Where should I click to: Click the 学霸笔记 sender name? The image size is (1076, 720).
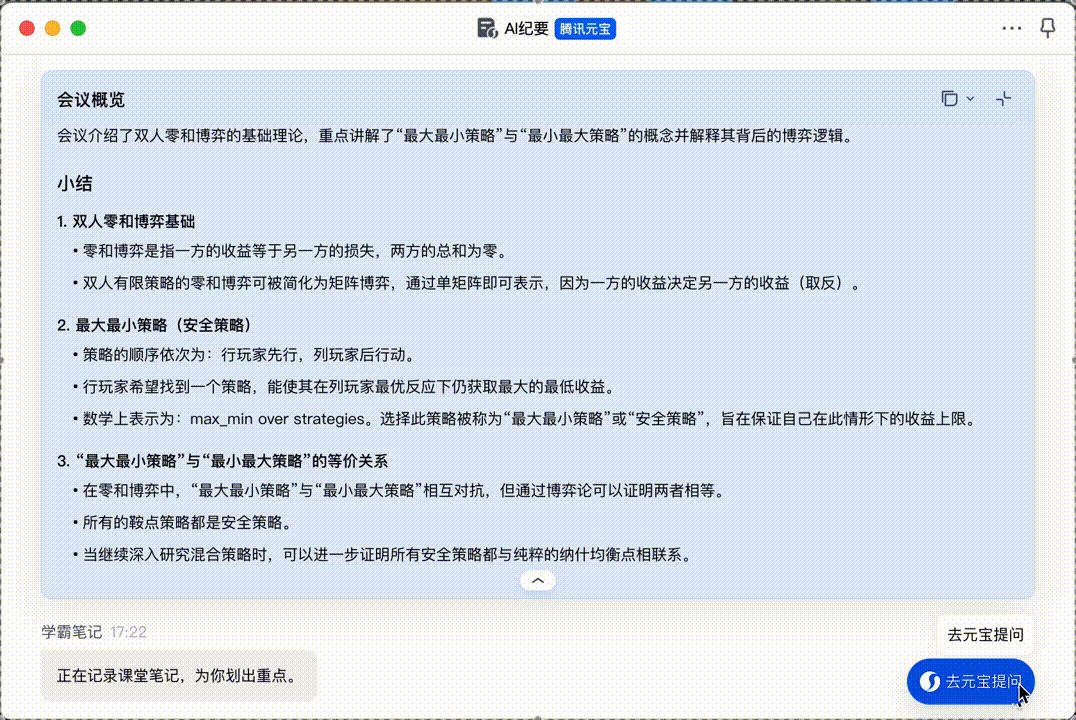click(72, 632)
